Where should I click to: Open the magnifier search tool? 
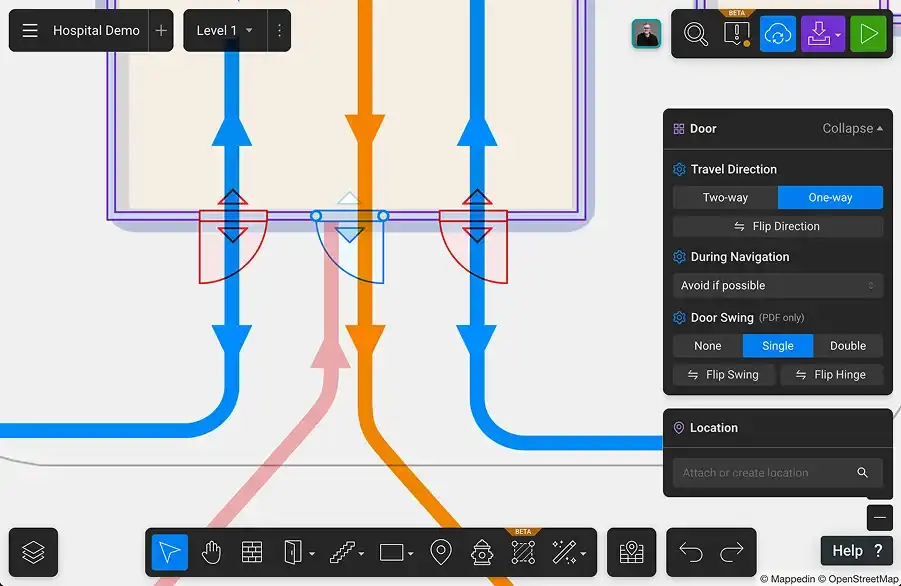(695, 34)
